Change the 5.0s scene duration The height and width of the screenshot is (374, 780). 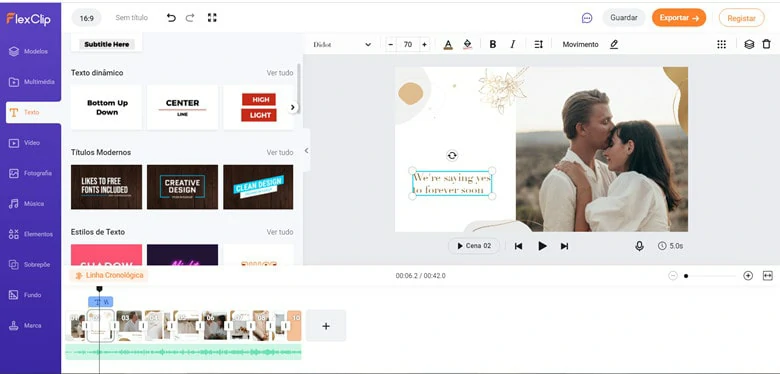click(x=670, y=246)
